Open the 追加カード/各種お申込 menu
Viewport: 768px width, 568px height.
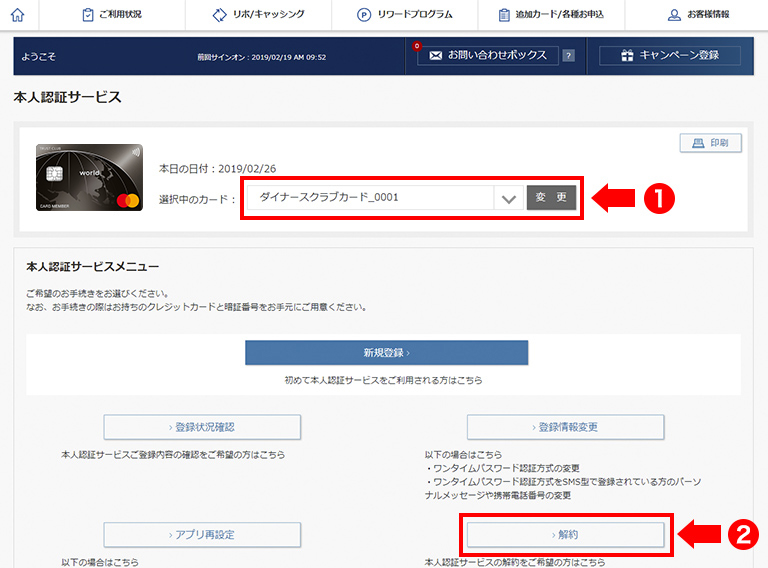pos(552,15)
